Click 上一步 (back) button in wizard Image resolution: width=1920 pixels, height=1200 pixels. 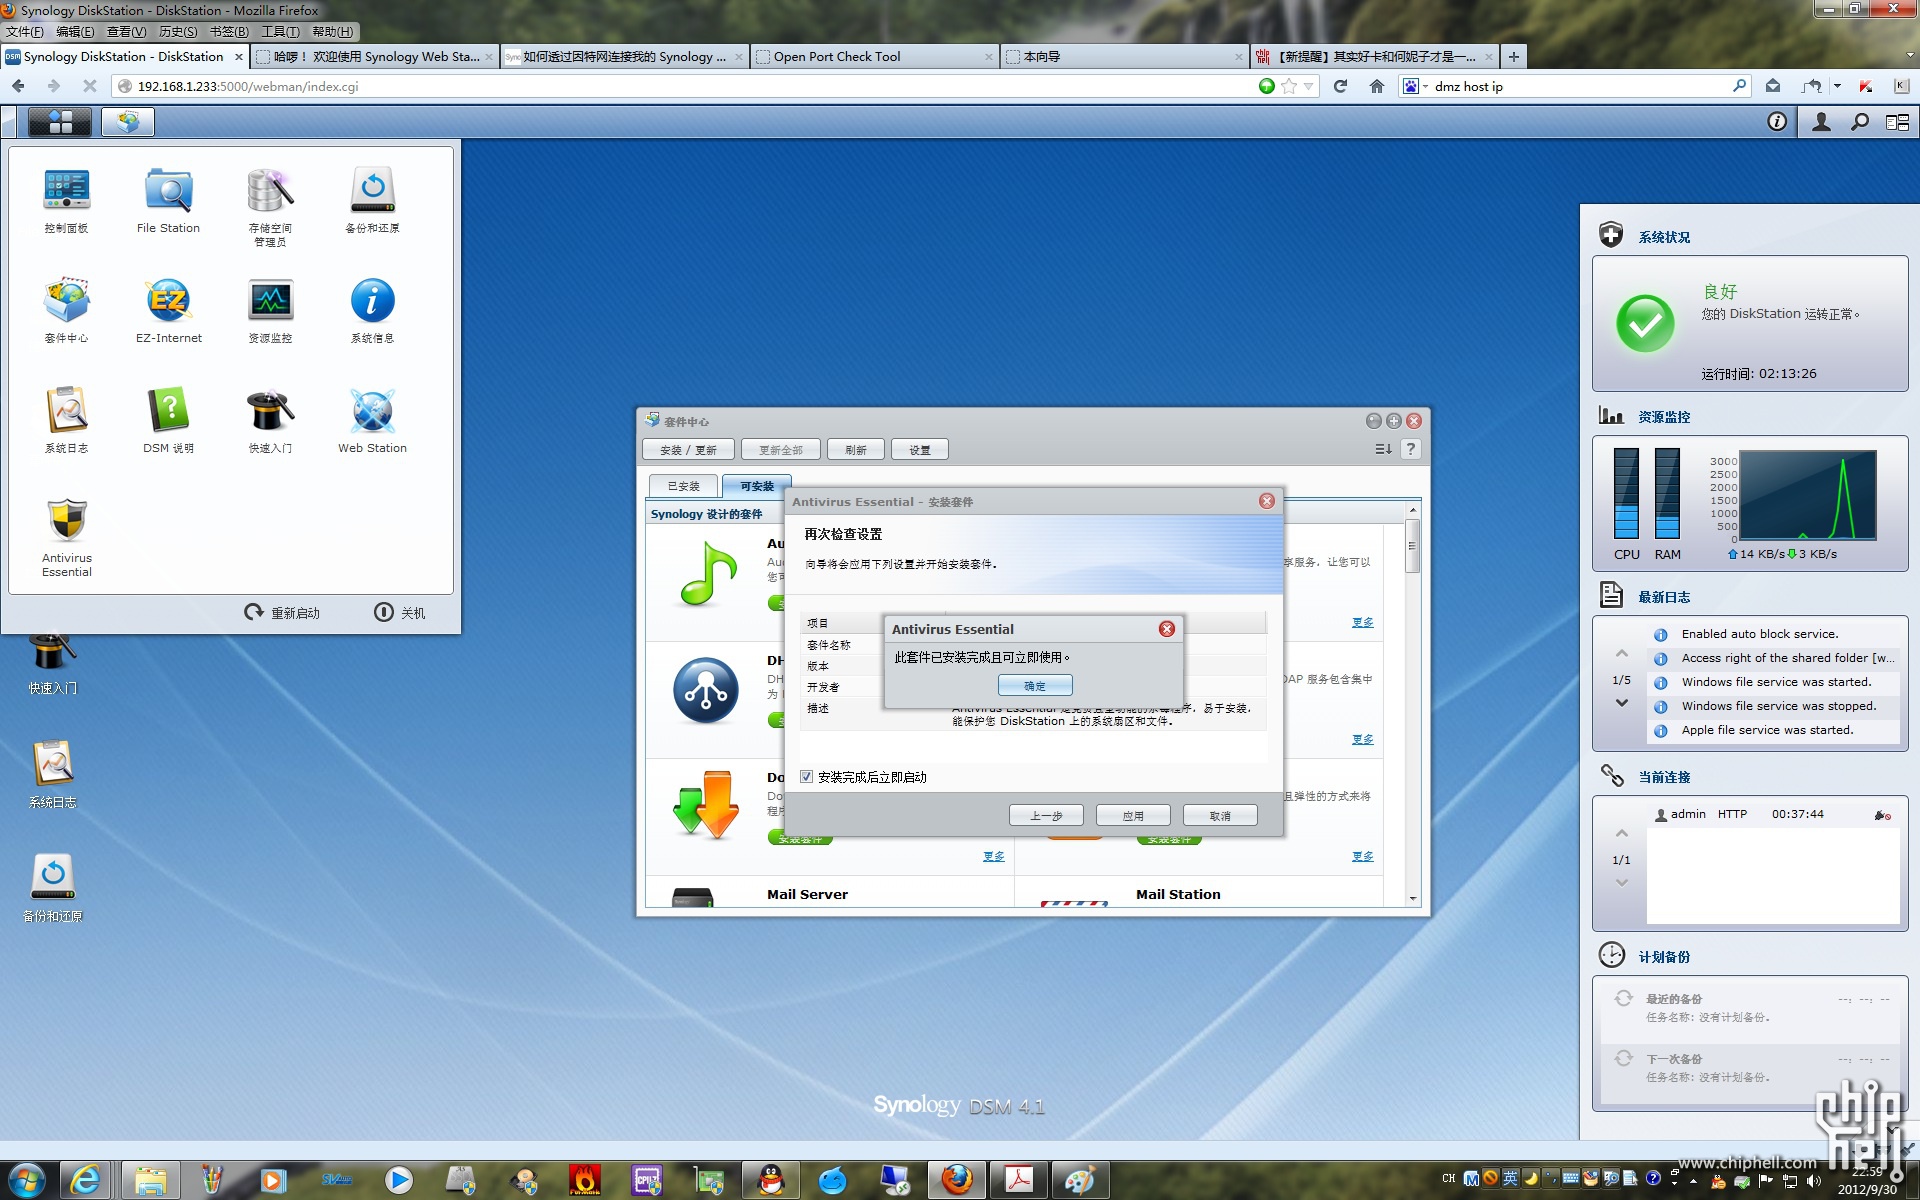[x=1046, y=816]
